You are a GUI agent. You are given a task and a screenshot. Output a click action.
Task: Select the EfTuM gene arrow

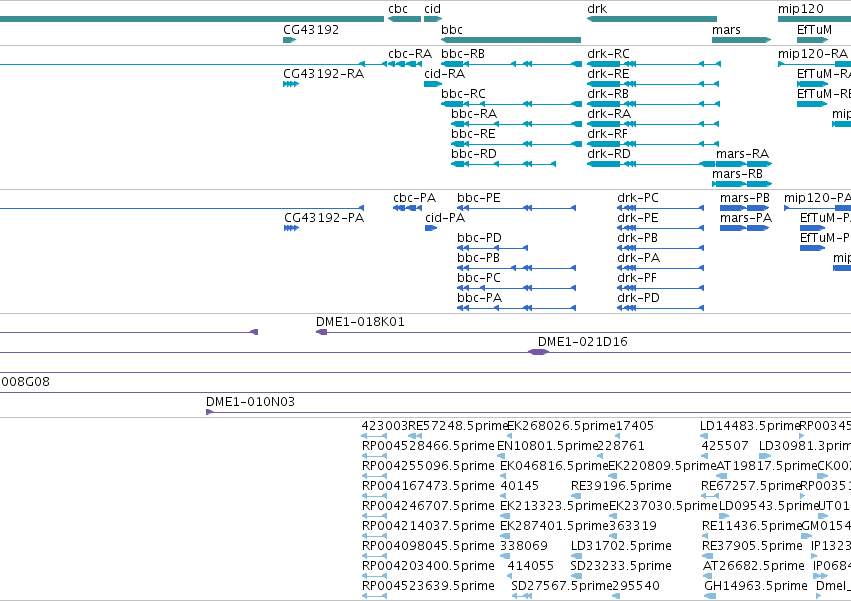812,40
